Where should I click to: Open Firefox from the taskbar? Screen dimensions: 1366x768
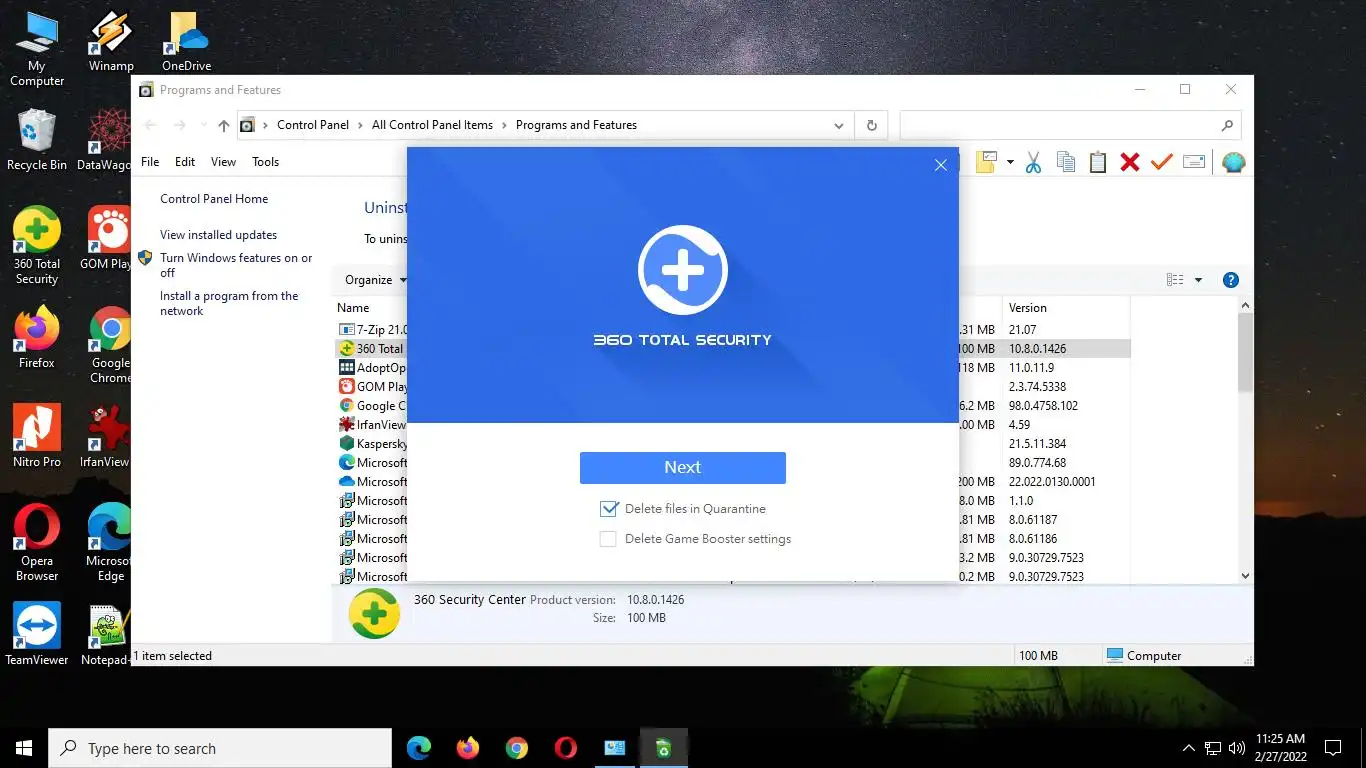point(467,748)
